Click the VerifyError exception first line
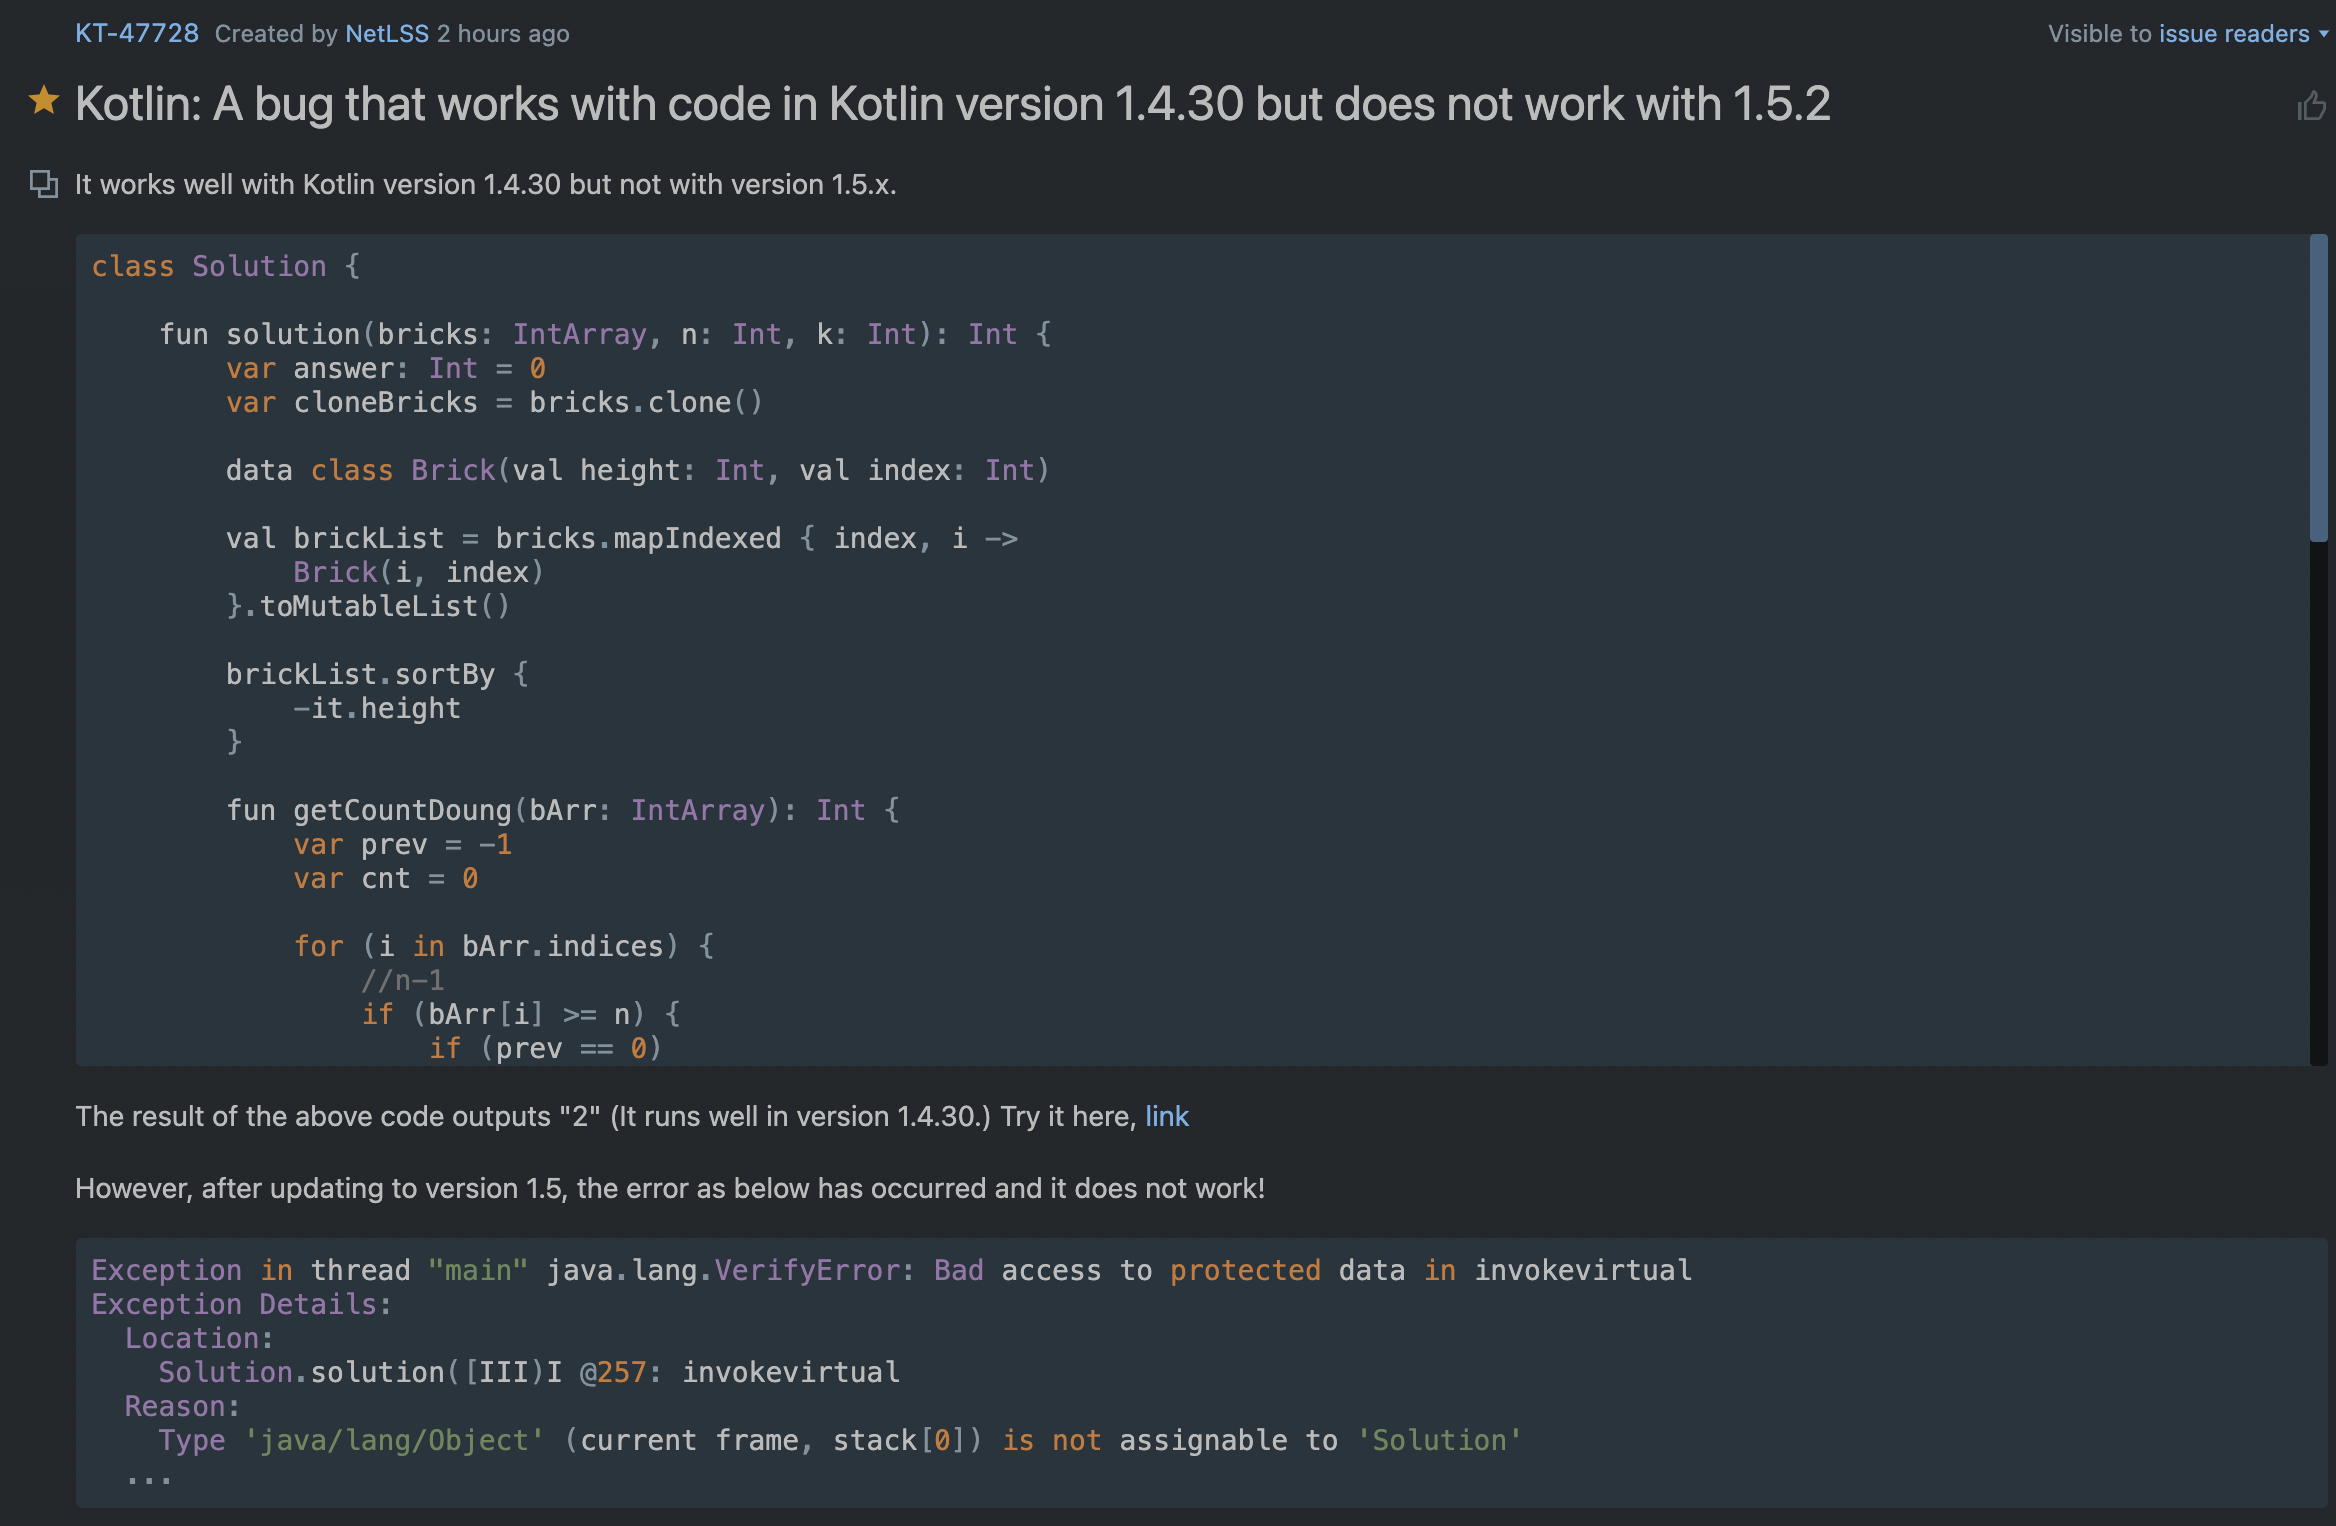The width and height of the screenshot is (2336, 1526). 890,1270
